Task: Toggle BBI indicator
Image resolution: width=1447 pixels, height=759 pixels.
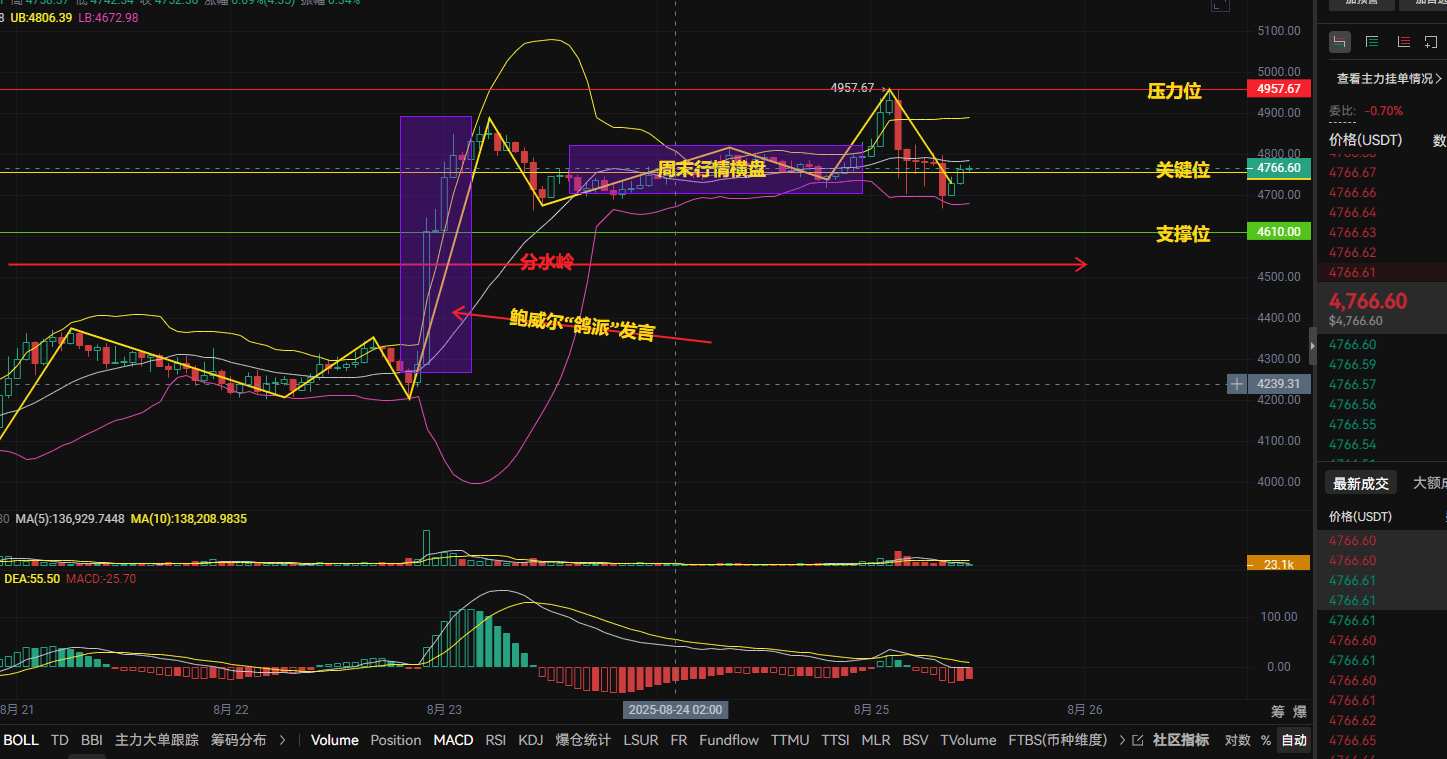Action: (91, 740)
